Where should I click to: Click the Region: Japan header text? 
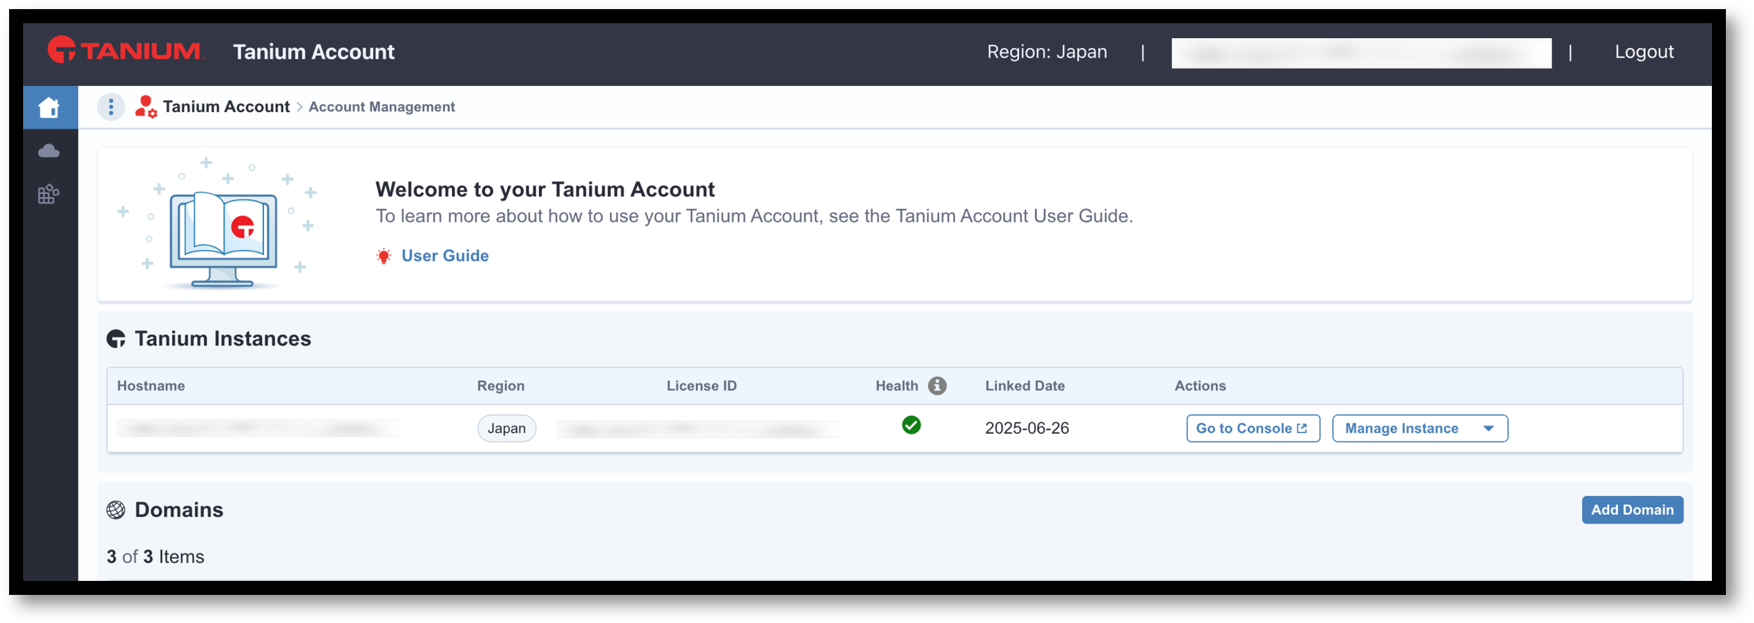[1047, 52]
